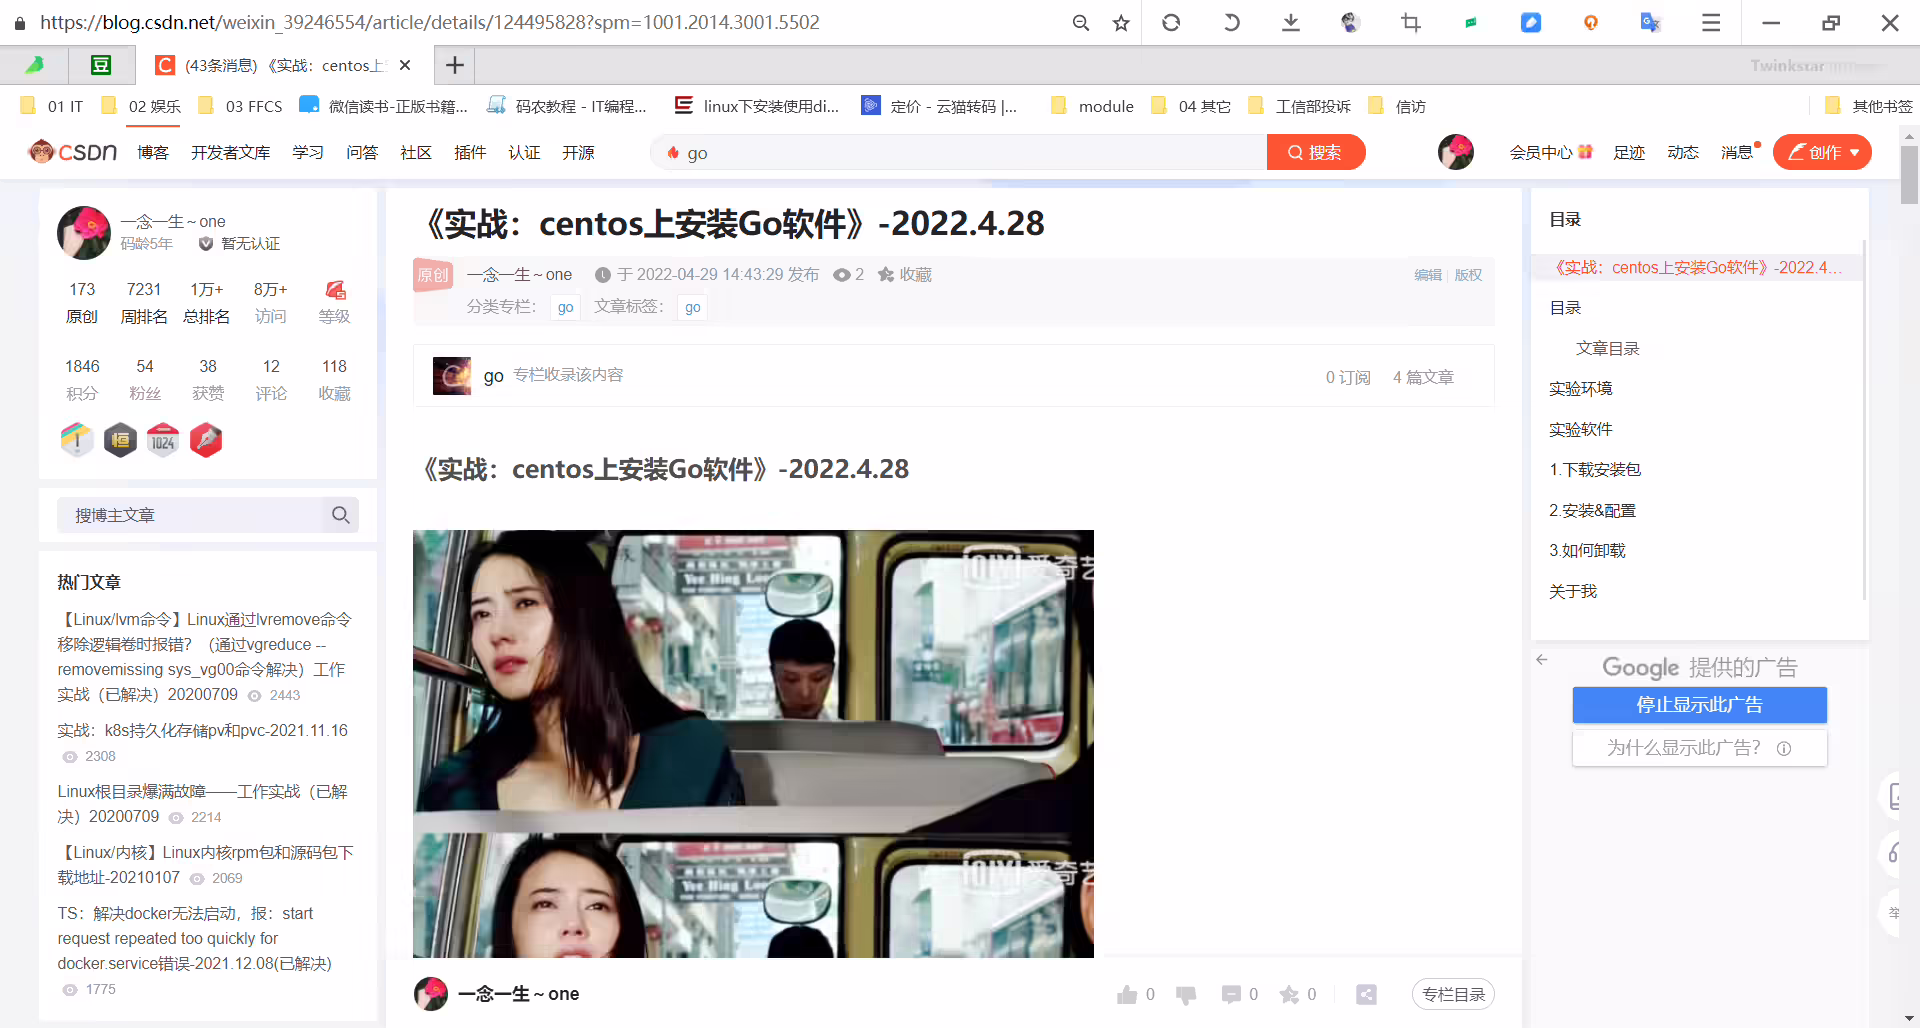Open 会员中心 in the header
The width and height of the screenshot is (1920, 1028).
tap(1550, 152)
